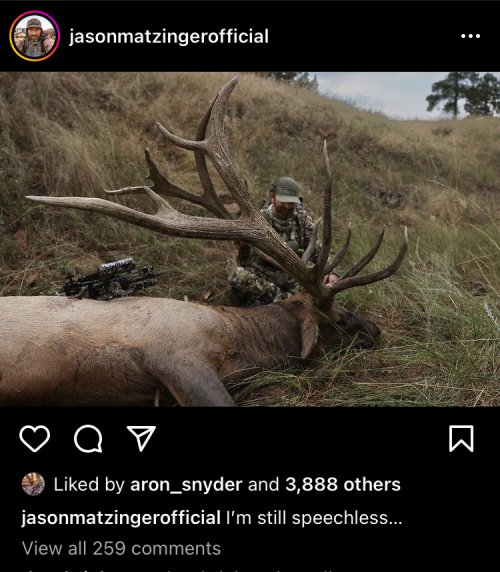Open comments via the speech bubble icon
Screen dimensions: 500x572
(88, 438)
